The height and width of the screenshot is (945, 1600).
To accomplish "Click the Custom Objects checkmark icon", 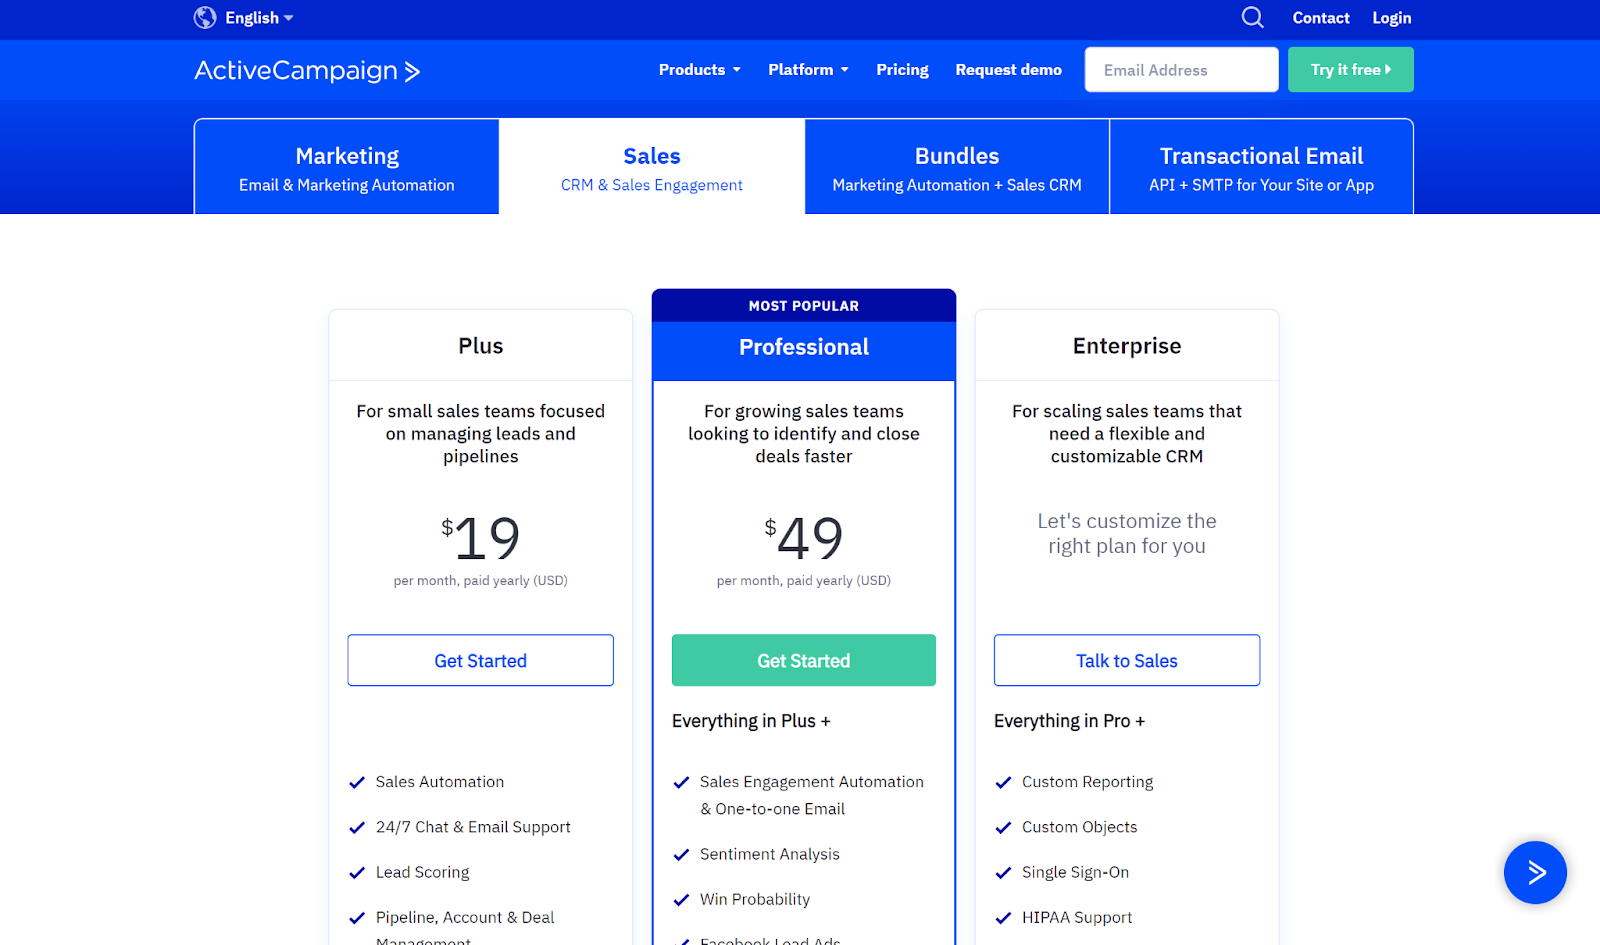I will point(1003,828).
